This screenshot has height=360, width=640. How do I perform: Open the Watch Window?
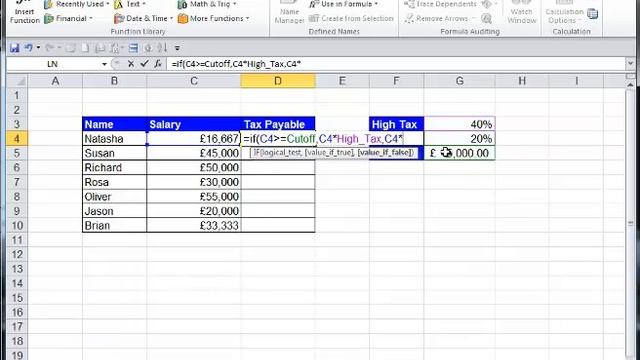tap(521, 12)
